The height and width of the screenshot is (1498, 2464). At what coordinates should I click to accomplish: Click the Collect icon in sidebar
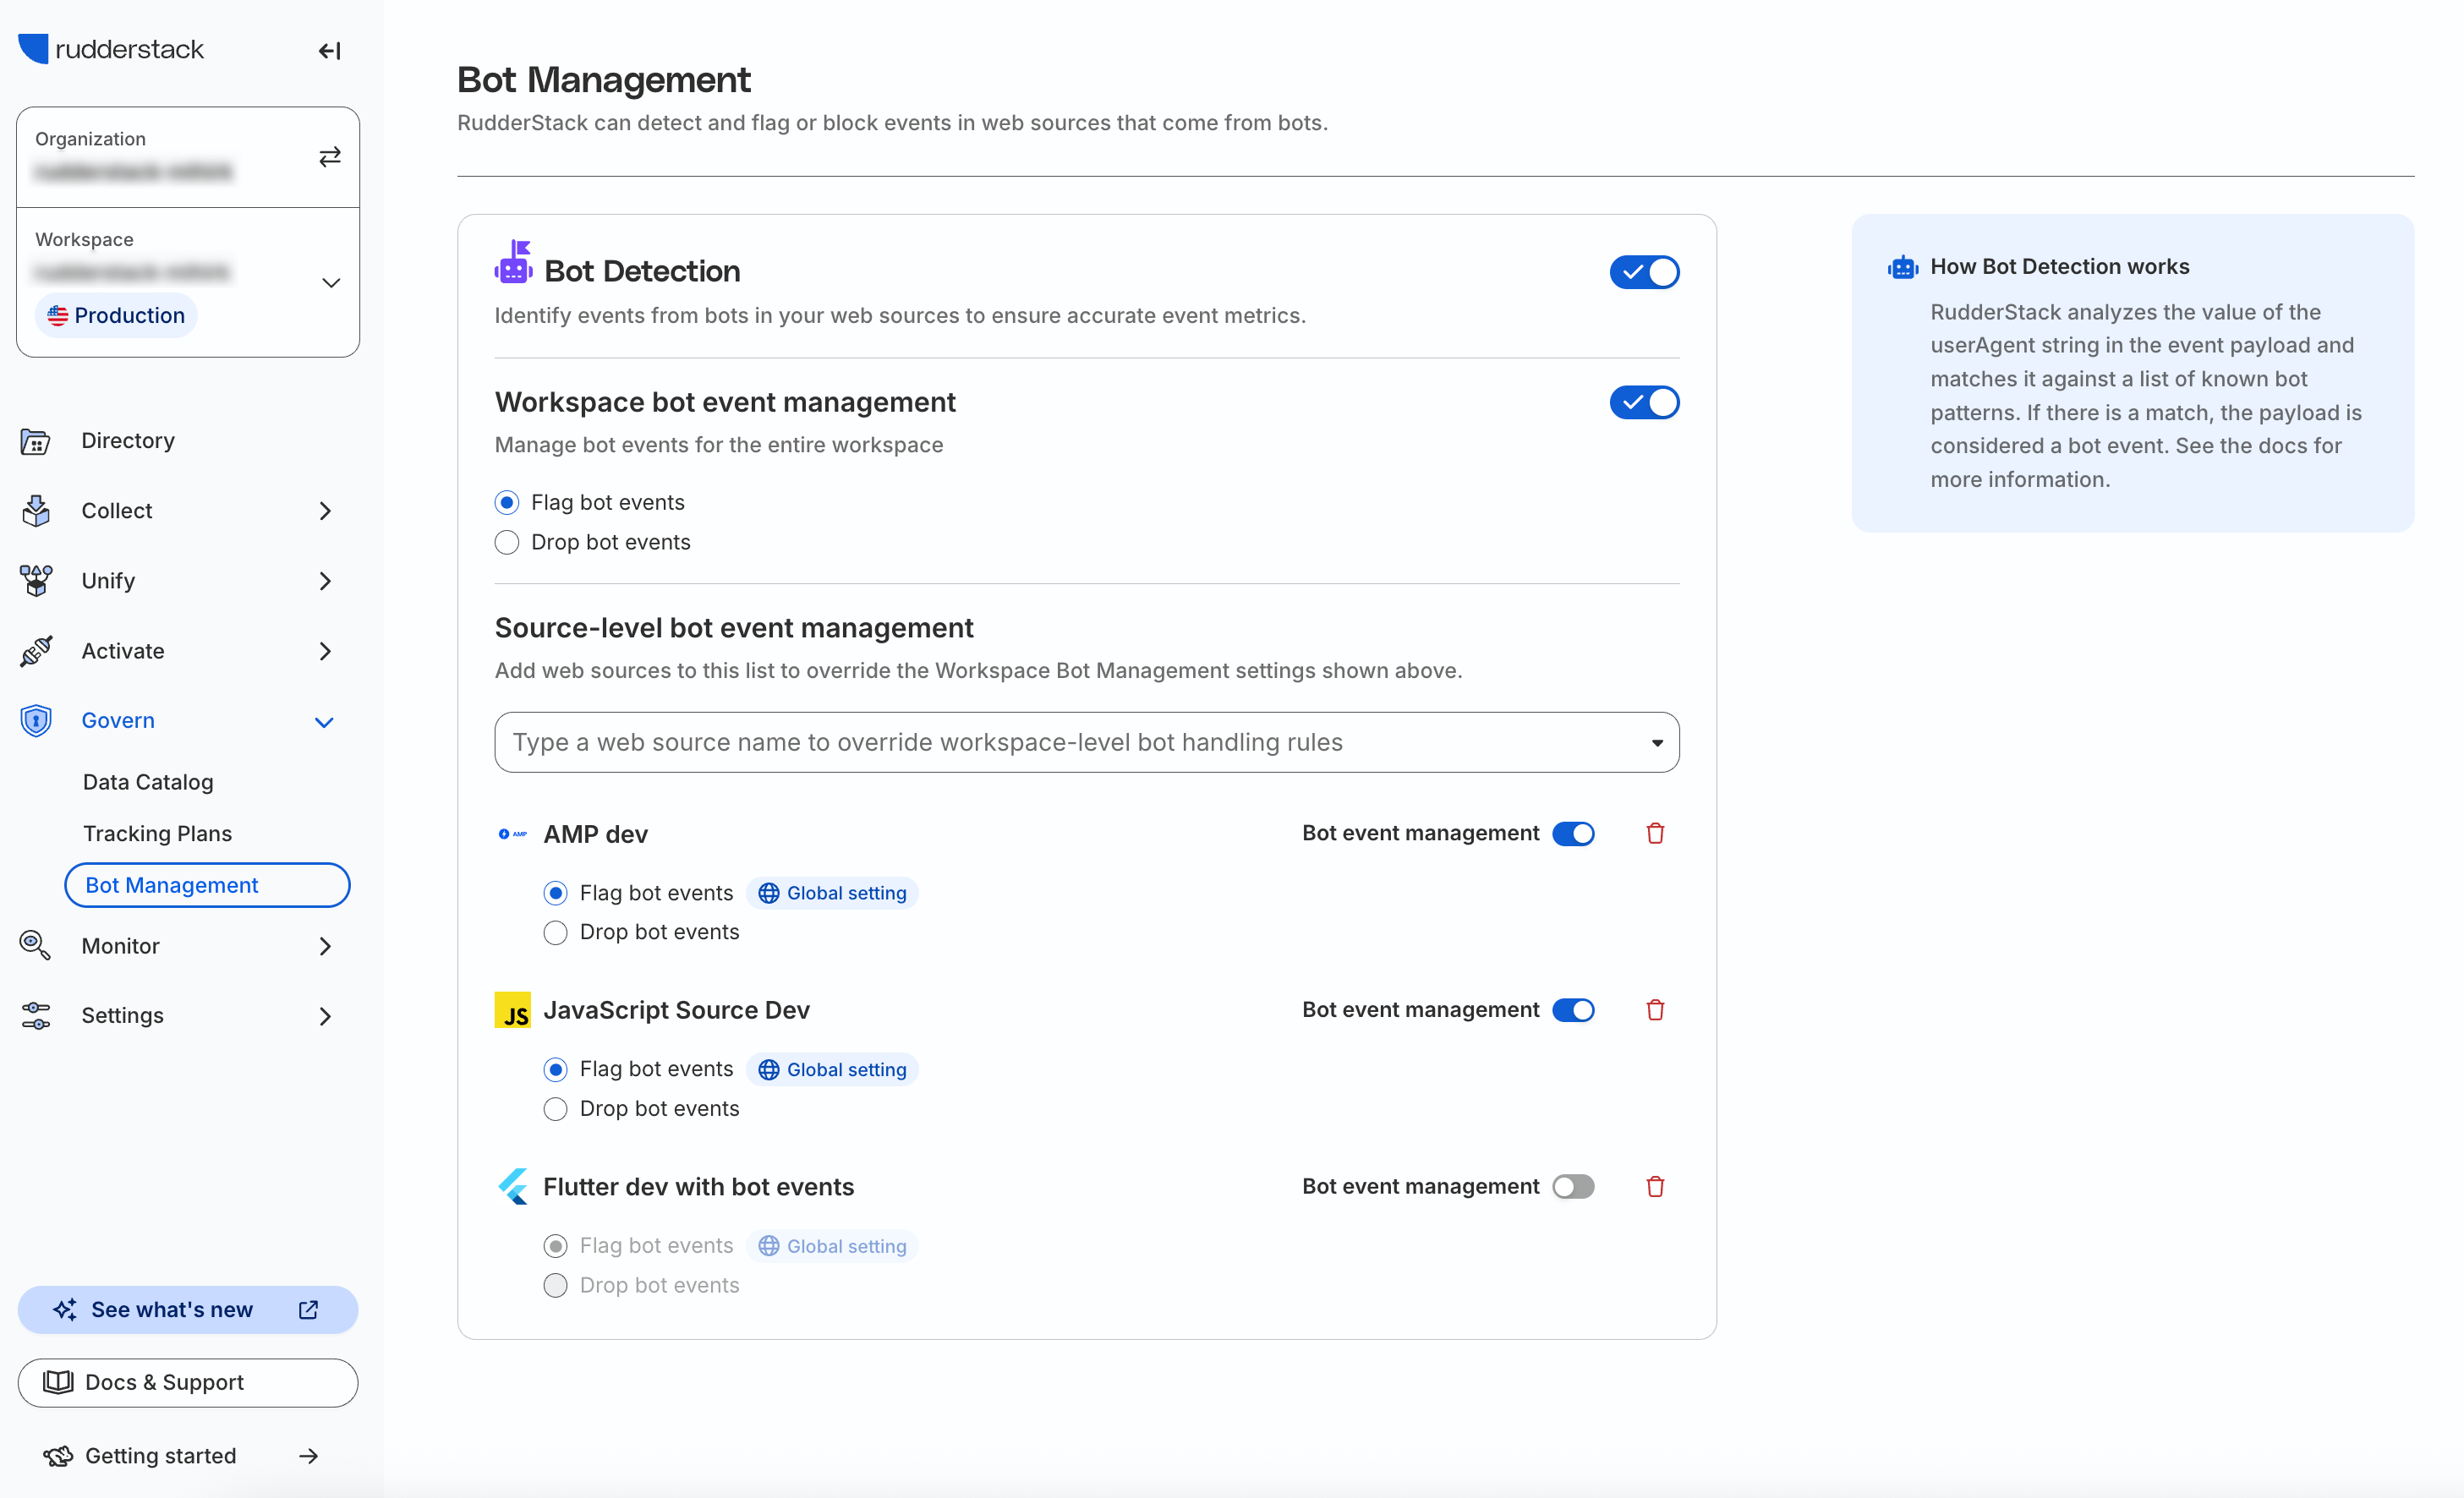click(x=36, y=511)
